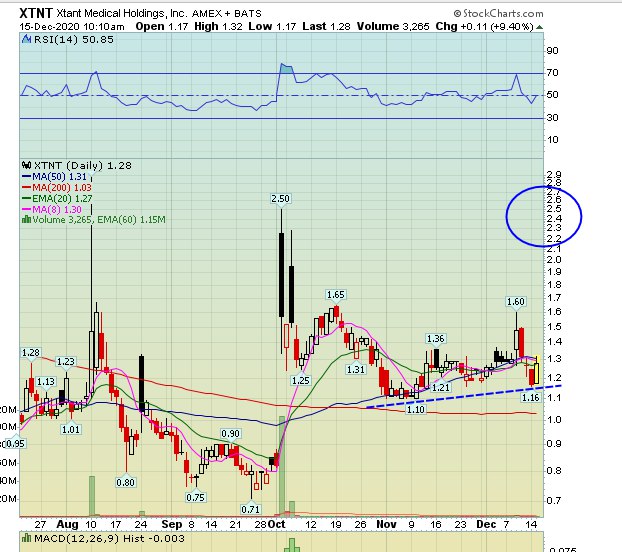Click the Low 1.17 value

pos(272,27)
